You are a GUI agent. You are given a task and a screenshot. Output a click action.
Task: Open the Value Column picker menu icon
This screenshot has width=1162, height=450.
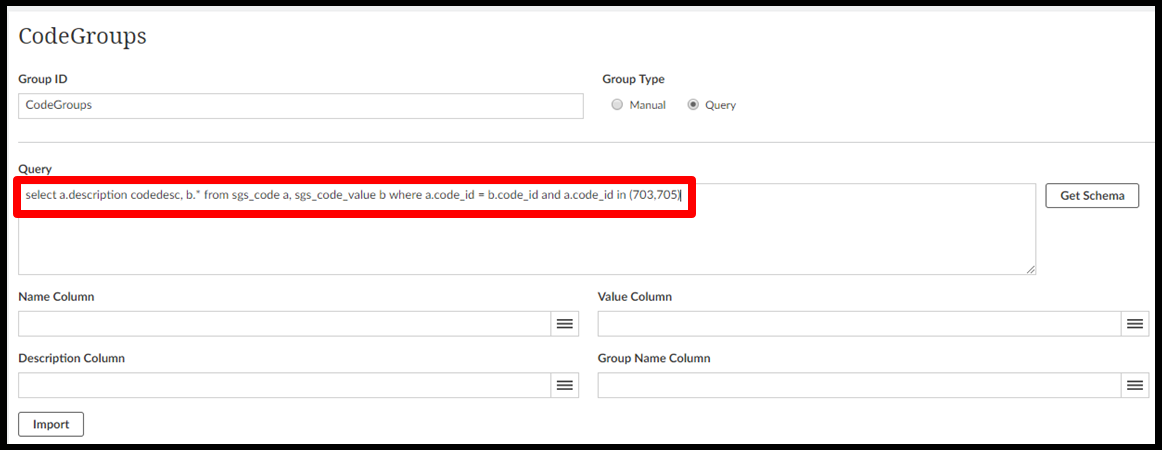1135,324
